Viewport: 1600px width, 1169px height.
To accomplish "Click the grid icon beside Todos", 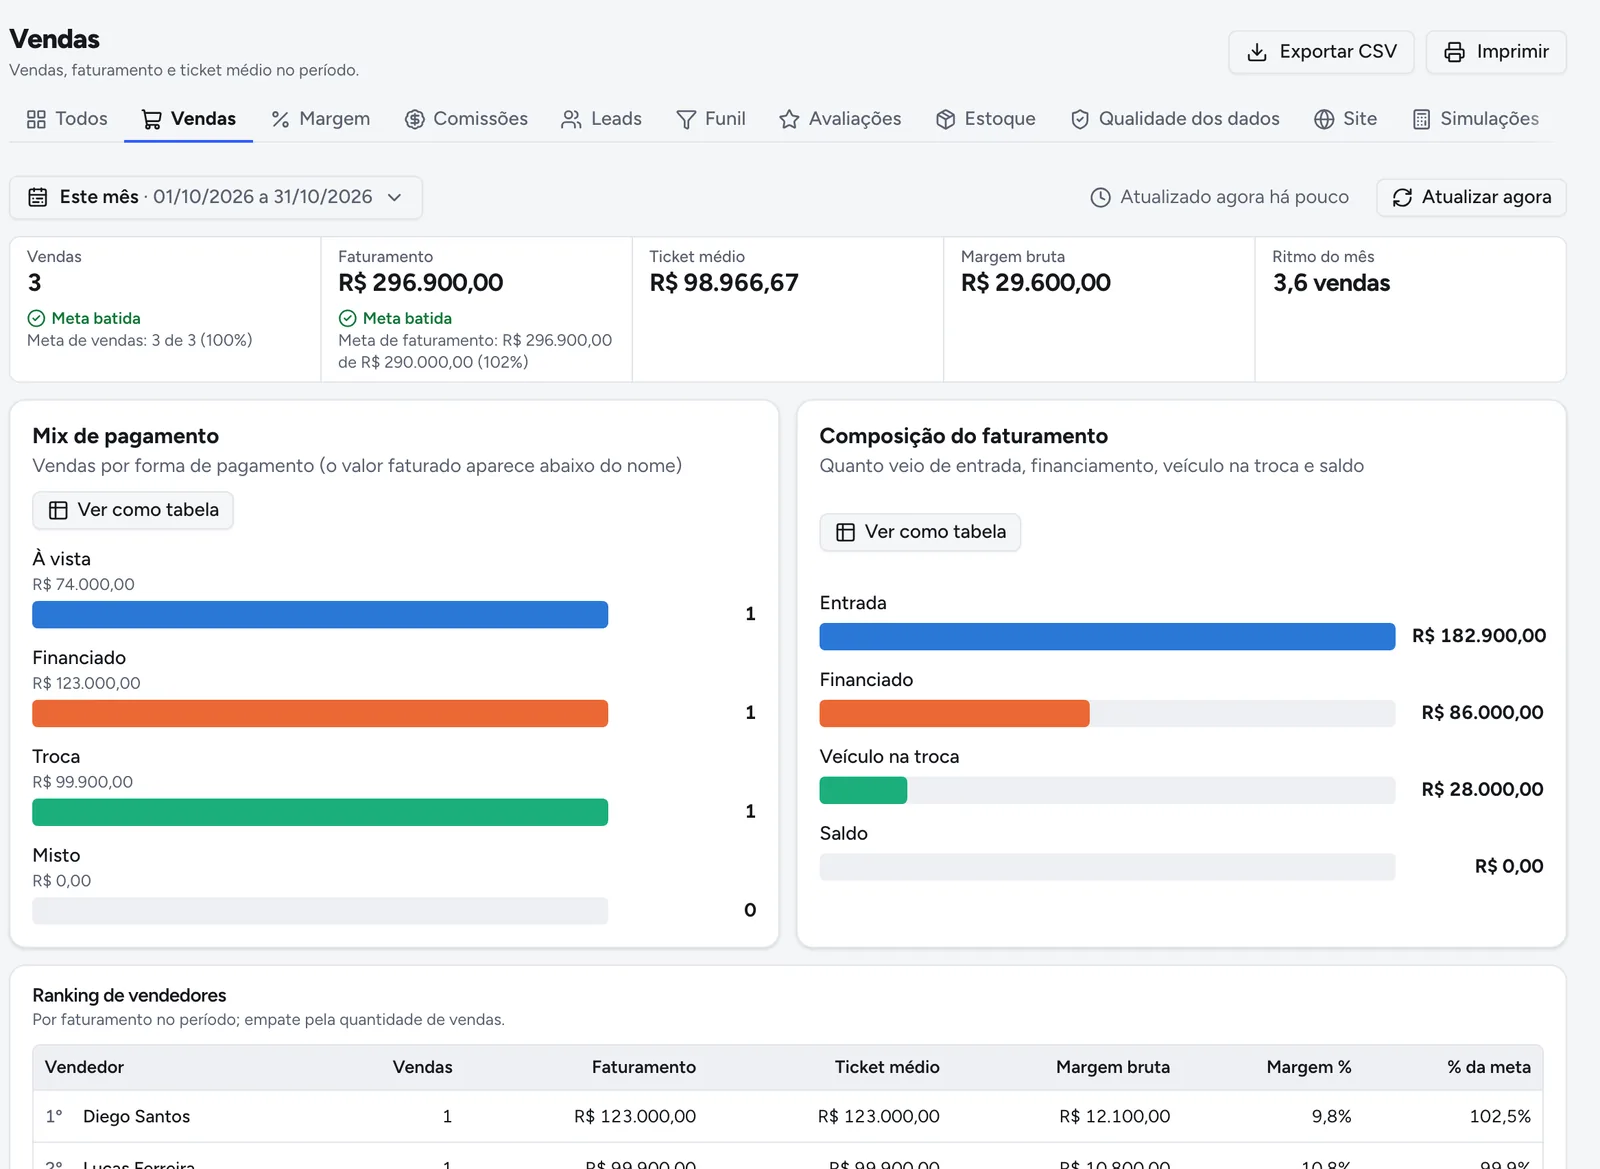I will click(36, 119).
